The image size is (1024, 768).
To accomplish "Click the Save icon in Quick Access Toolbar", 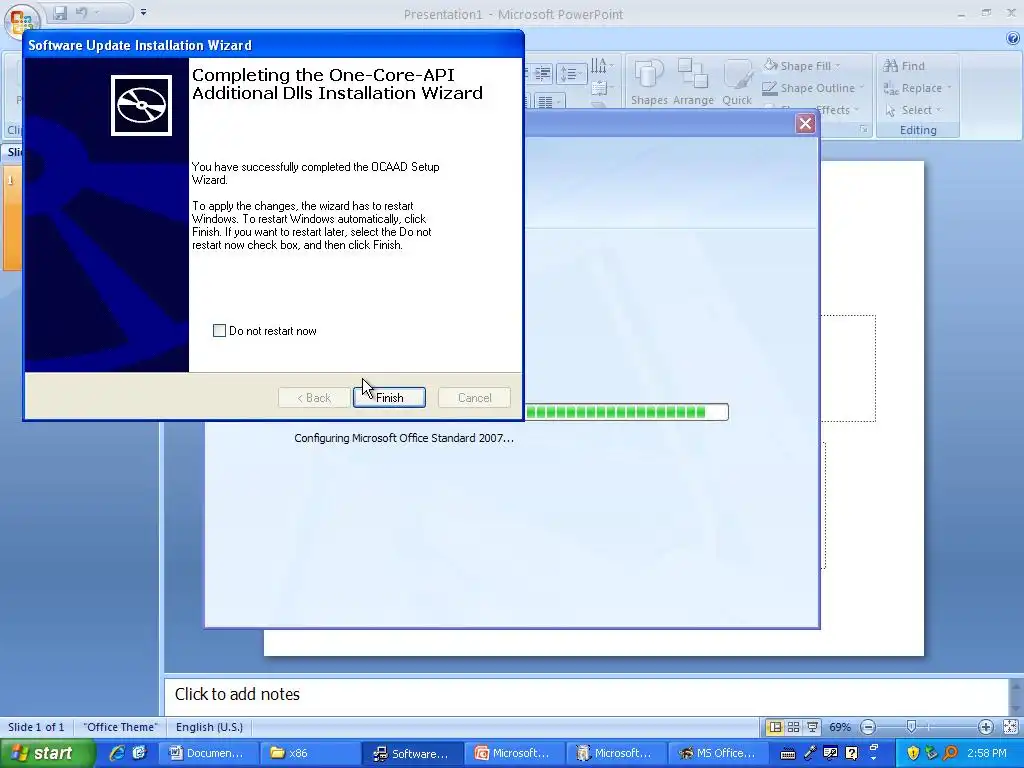I will click(60, 12).
